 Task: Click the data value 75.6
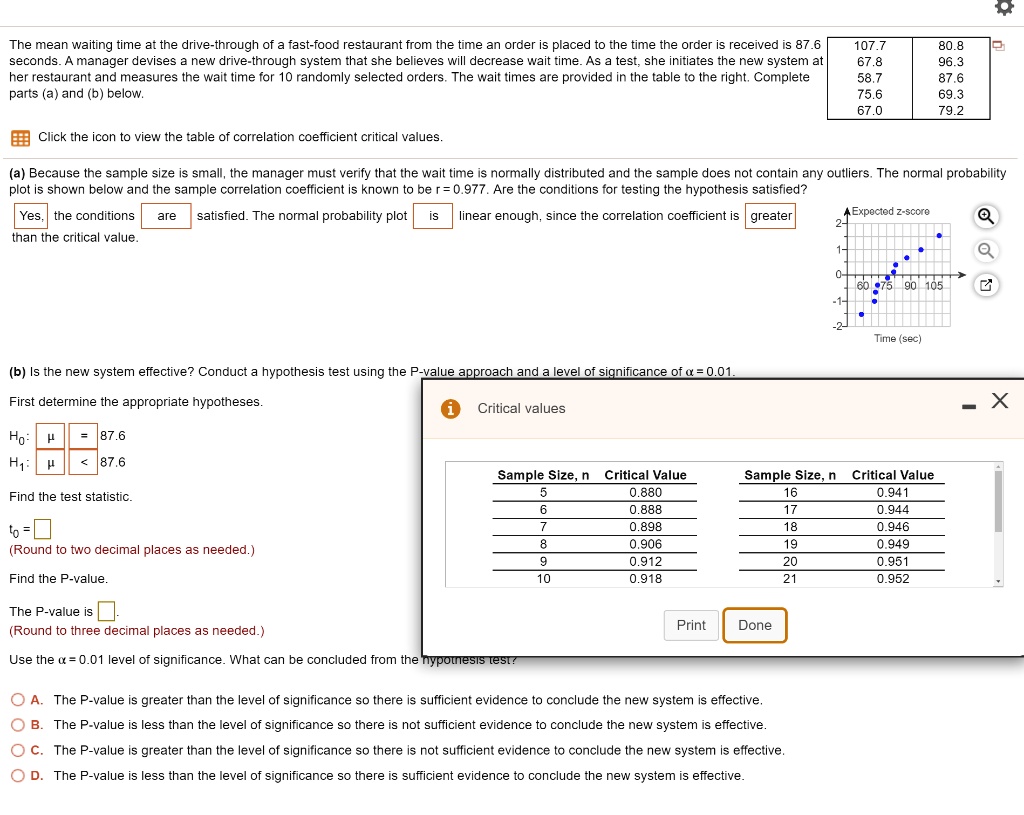click(x=870, y=95)
